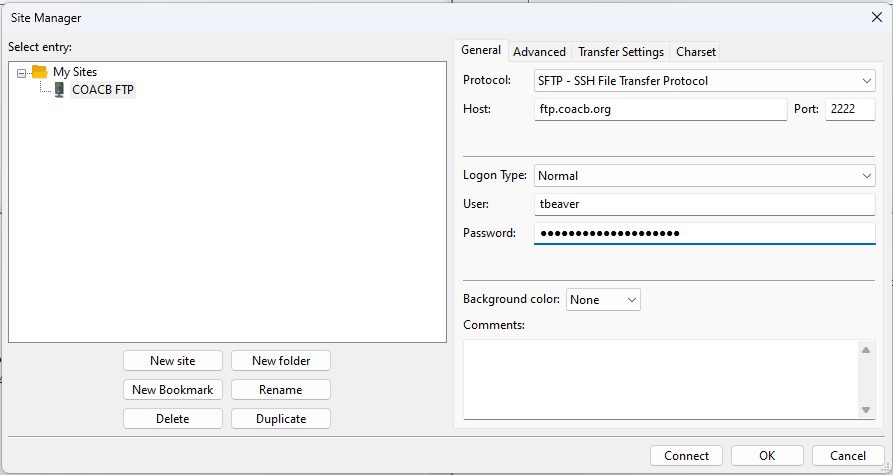Click the New site button
Image resolution: width=893 pixels, height=475 pixels.
173,361
